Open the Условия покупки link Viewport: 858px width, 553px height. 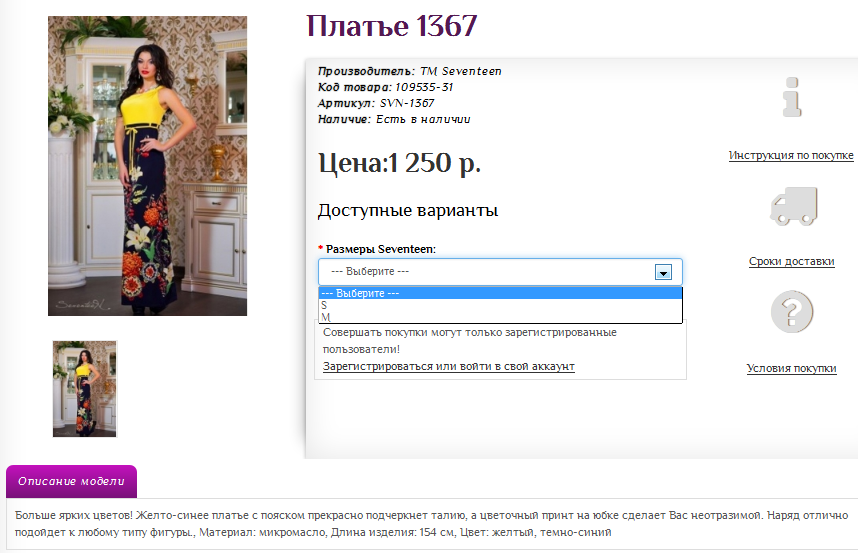(791, 368)
